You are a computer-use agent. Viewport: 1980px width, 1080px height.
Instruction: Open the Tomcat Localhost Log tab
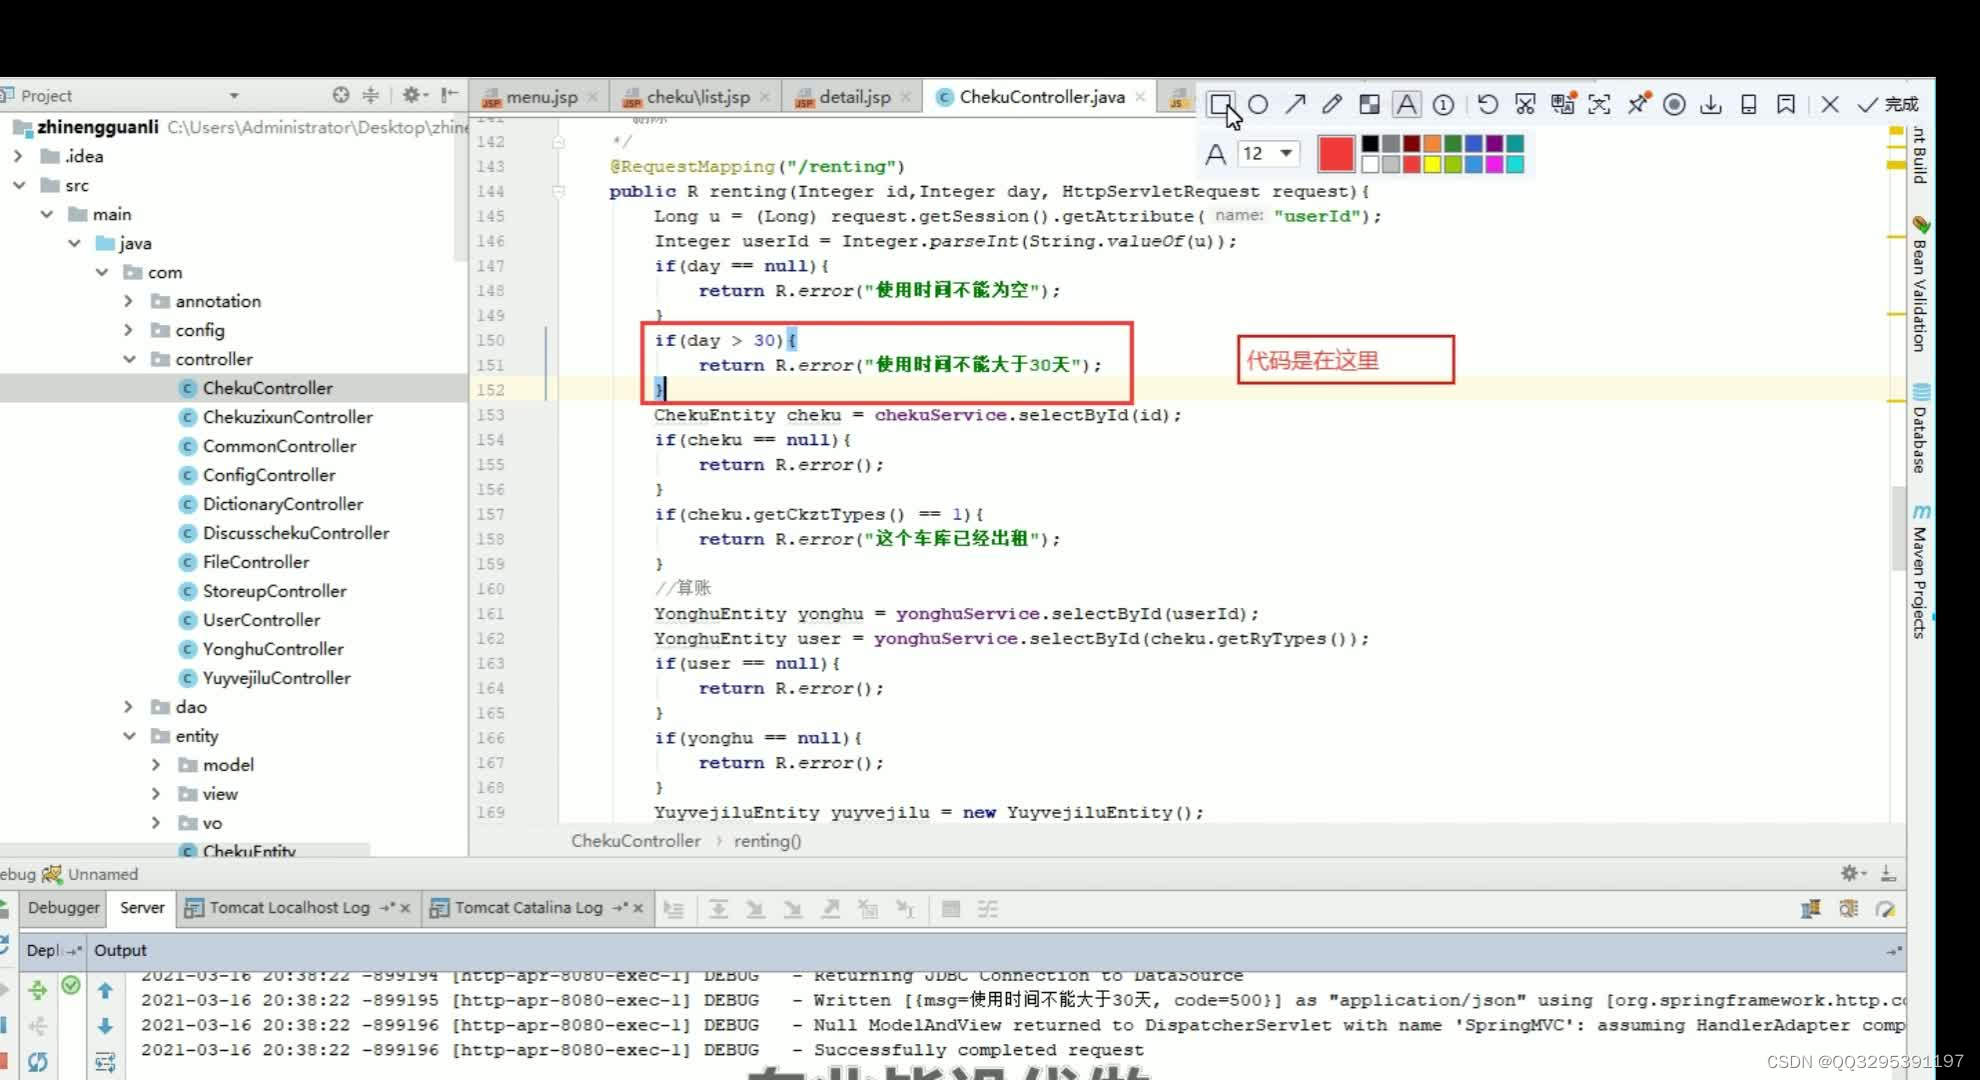pos(288,908)
